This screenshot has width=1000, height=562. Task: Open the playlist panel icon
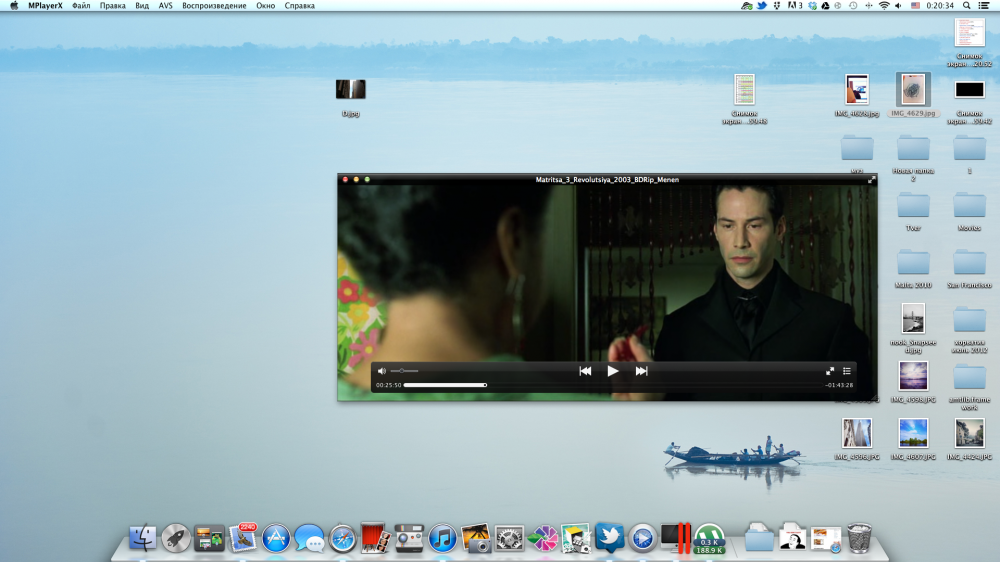pos(846,371)
